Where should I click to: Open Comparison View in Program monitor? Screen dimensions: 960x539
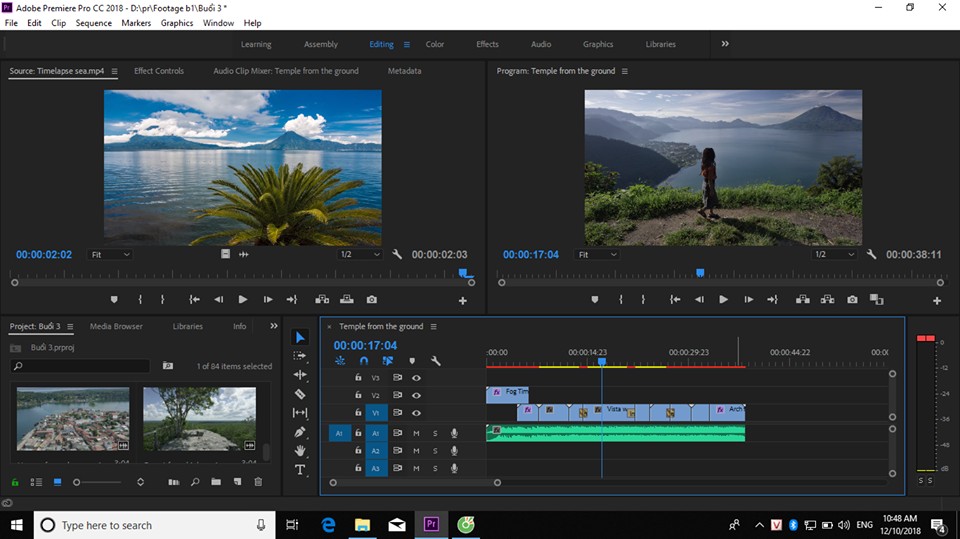tap(877, 300)
